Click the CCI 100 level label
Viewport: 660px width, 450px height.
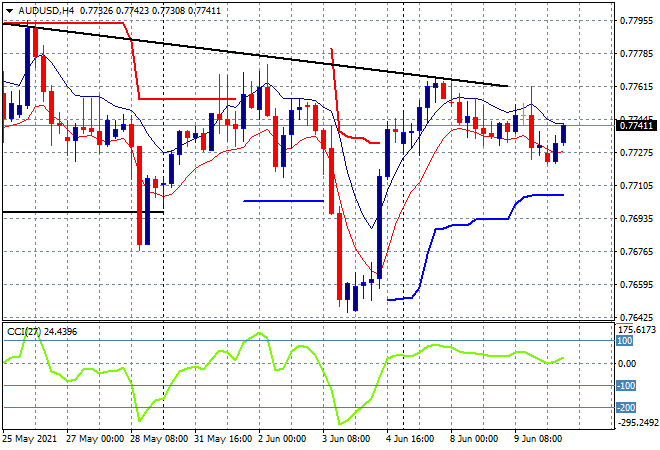click(625, 341)
